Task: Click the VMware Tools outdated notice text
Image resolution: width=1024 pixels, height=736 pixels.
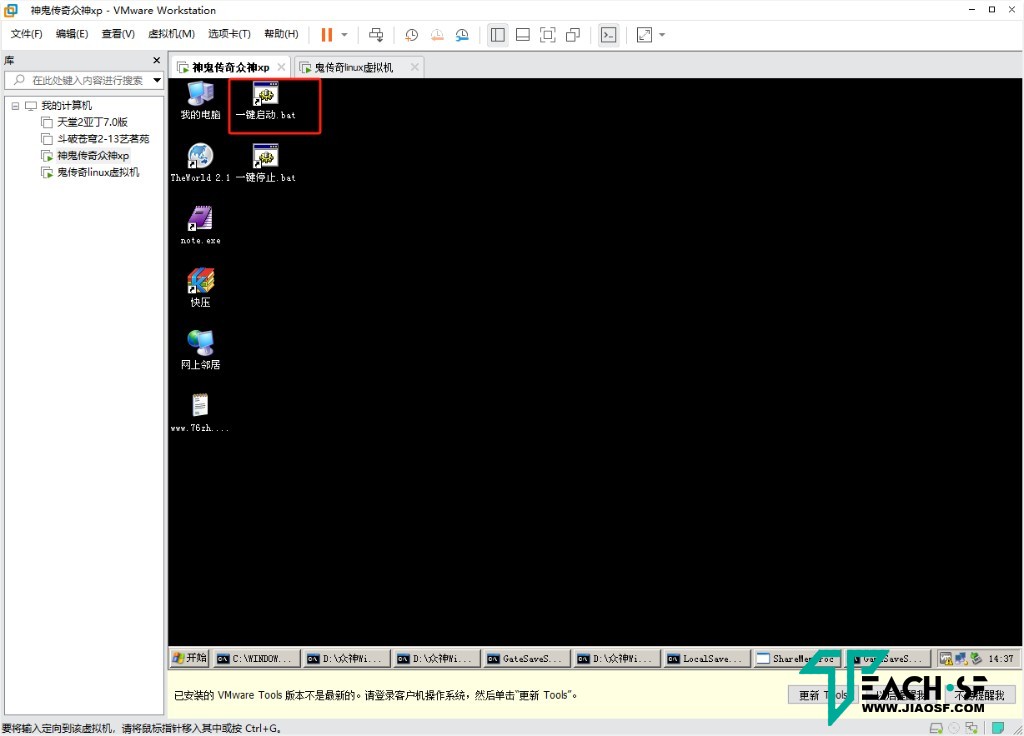Action: coord(376,695)
